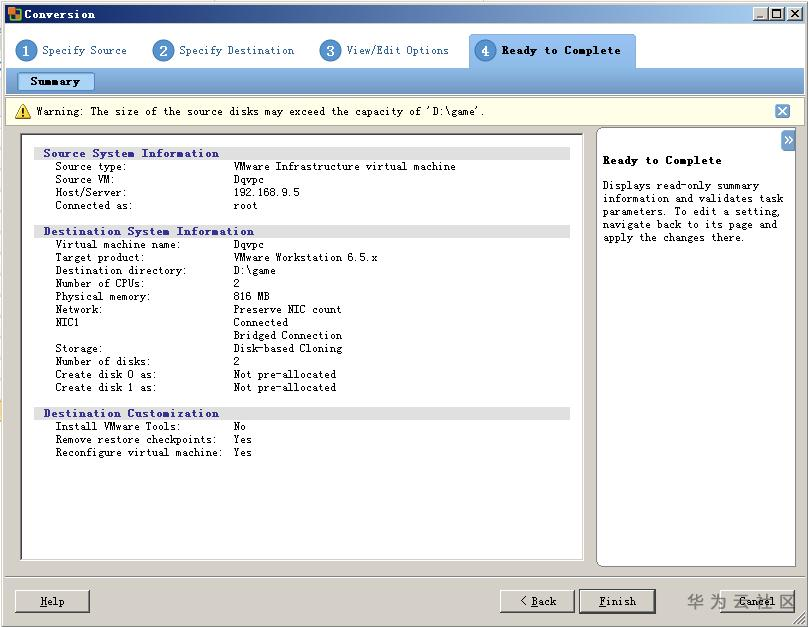Screen dimensions: 808x627
Task: Click the step 3 circle icon
Action: 330,50
